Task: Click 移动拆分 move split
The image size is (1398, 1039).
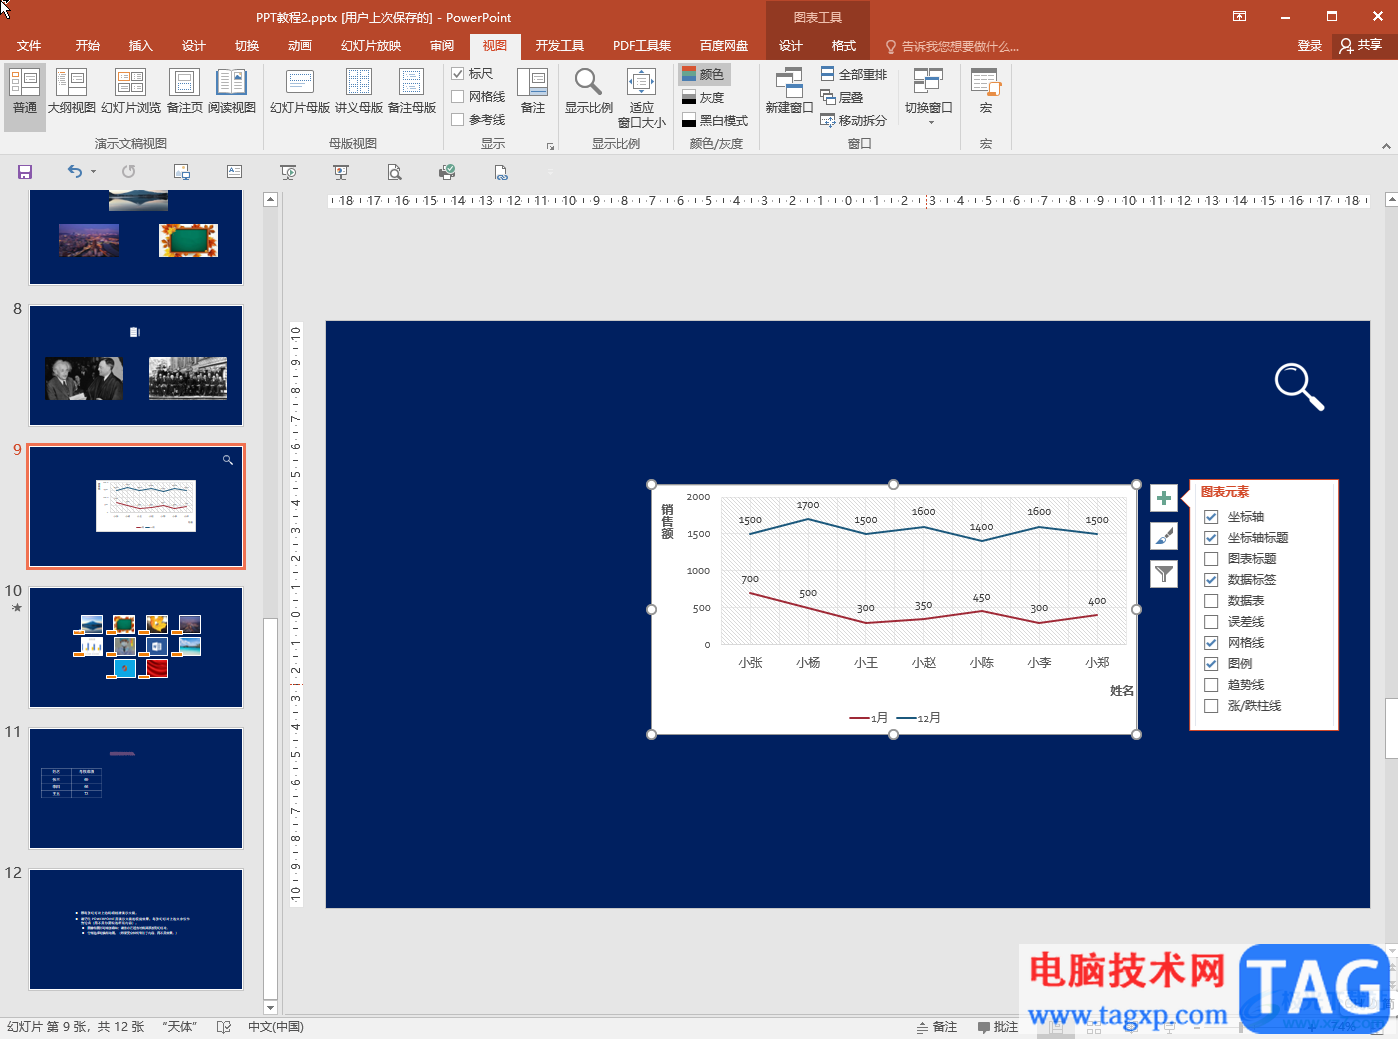Action: (854, 120)
